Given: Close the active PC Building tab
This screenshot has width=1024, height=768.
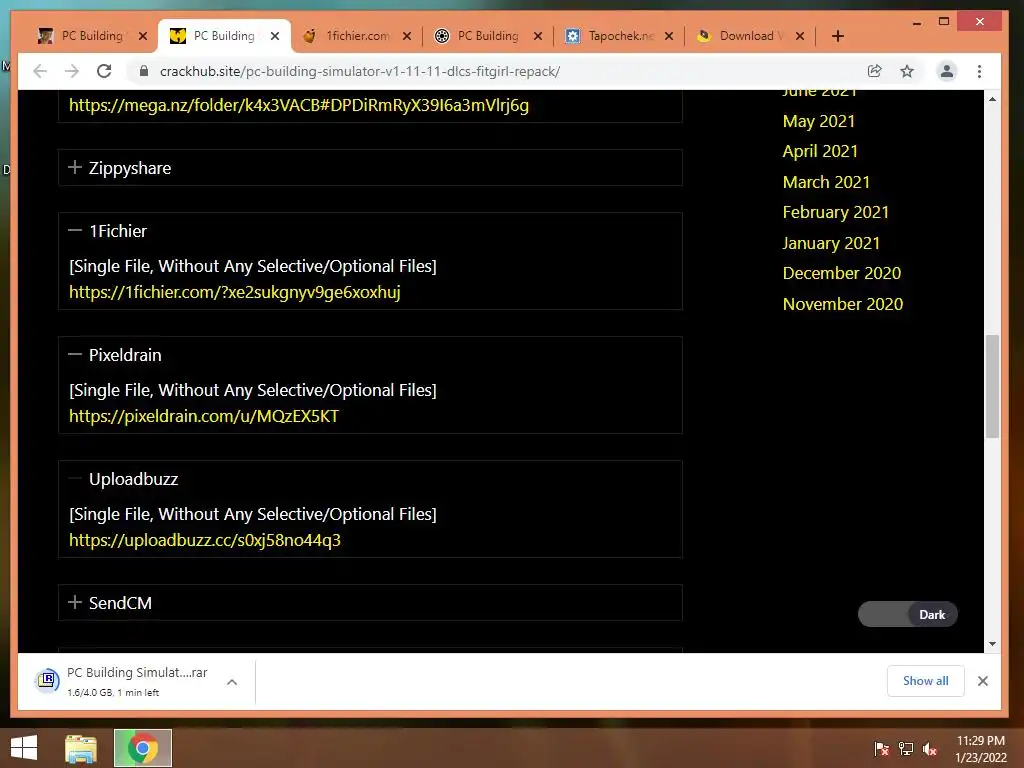Looking at the screenshot, I should (x=275, y=36).
